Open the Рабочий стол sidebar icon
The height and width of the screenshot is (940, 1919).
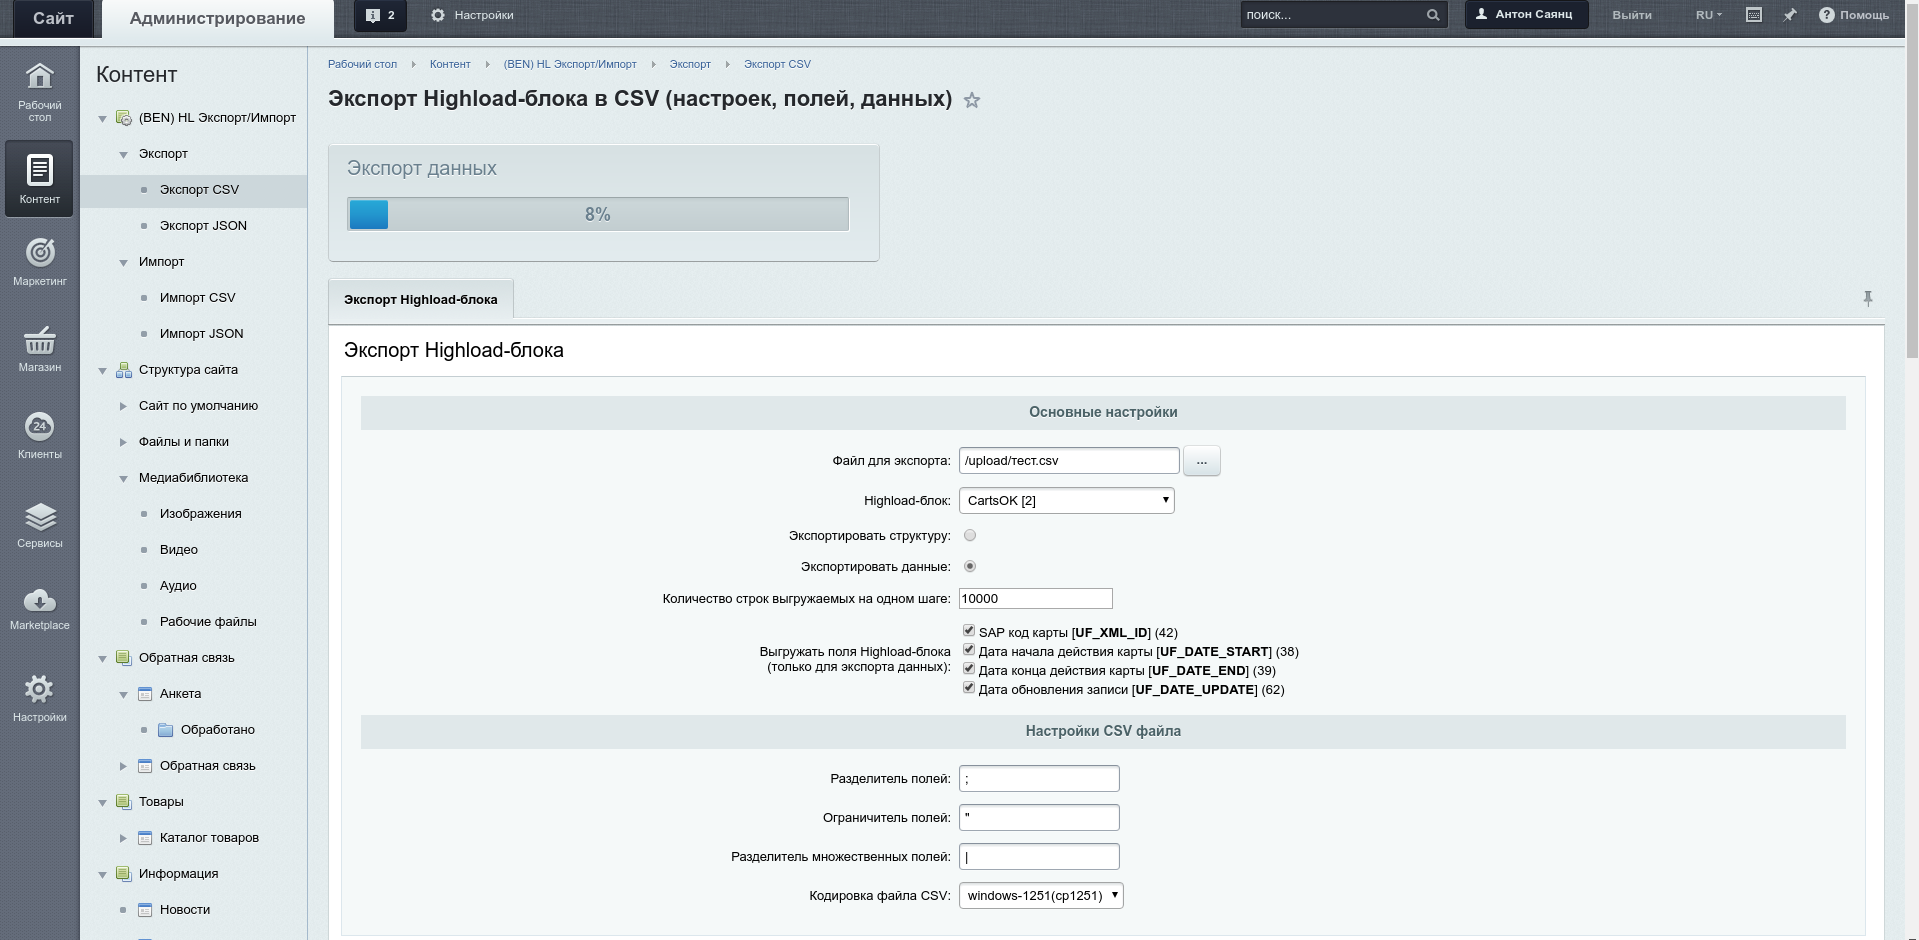(39, 91)
